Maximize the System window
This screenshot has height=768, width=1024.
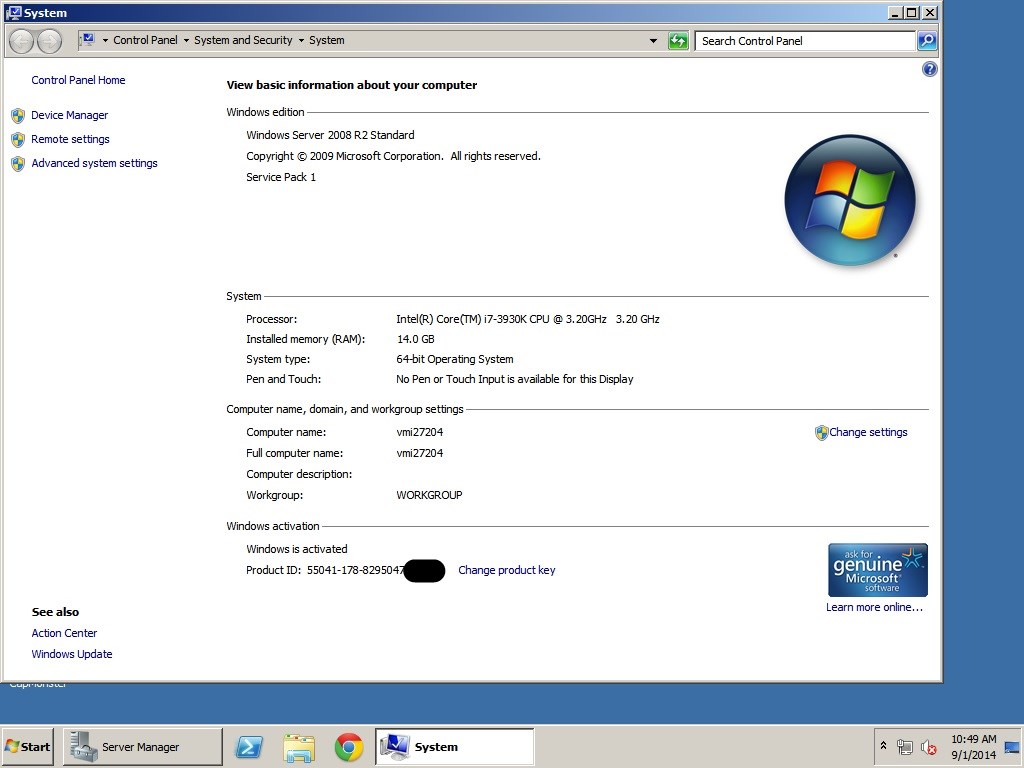click(x=912, y=12)
